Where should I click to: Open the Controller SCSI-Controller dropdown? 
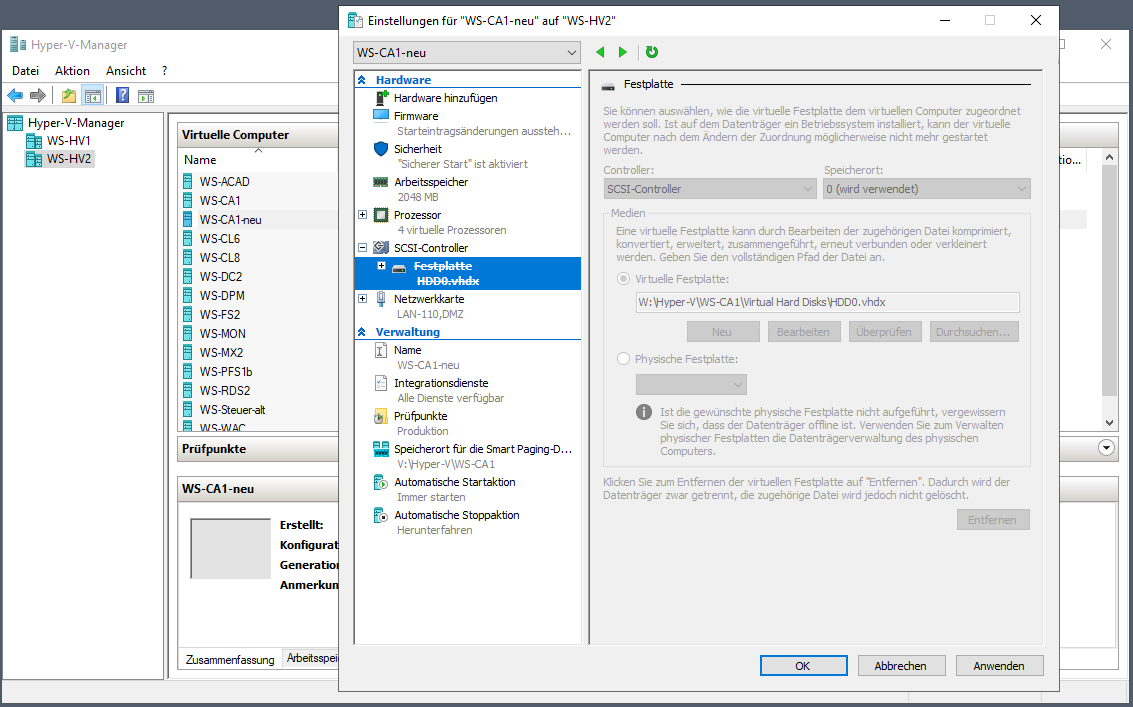coord(710,189)
